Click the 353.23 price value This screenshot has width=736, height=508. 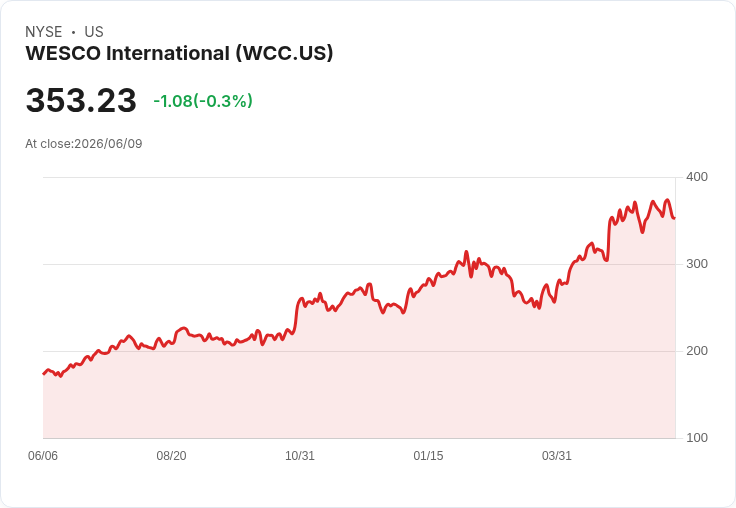coord(81,100)
